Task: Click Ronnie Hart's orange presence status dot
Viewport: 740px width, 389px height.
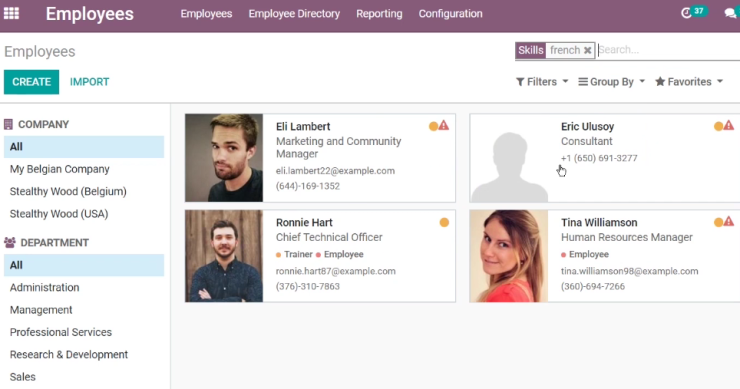Action: pos(444,222)
